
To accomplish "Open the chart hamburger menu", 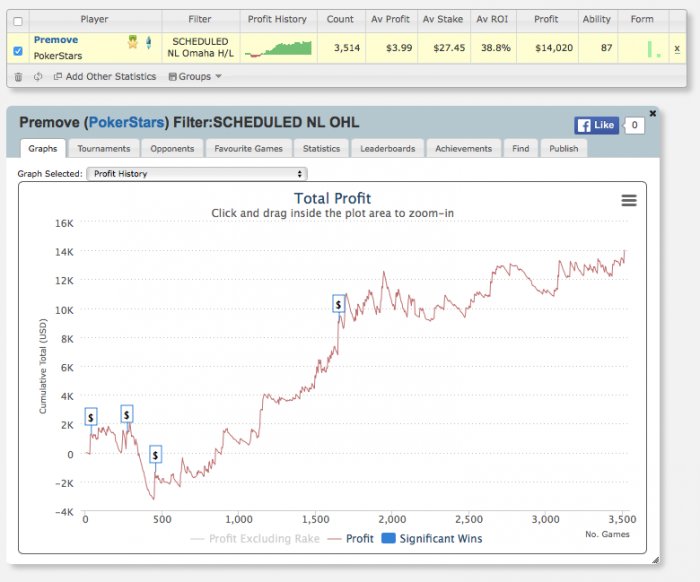I will click(x=629, y=200).
